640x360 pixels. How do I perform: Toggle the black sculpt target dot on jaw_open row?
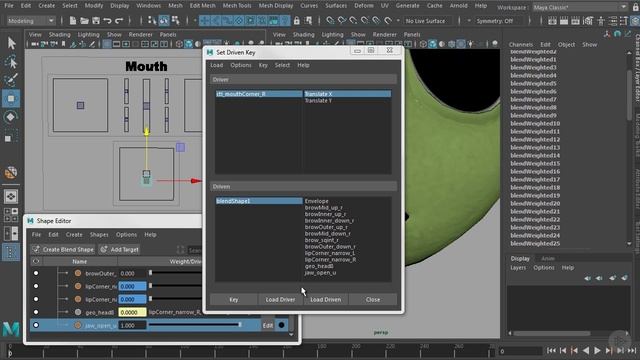(x=281, y=325)
